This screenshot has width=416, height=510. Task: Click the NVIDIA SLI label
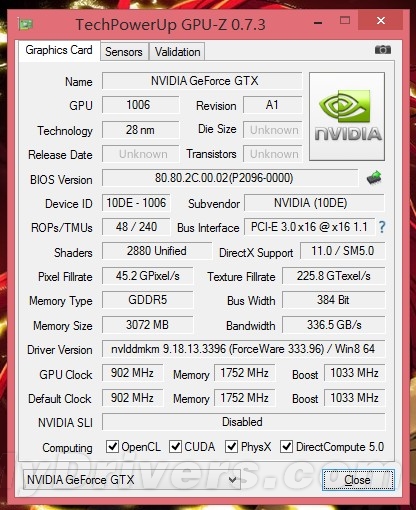pyautogui.click(x=65, y=423)
